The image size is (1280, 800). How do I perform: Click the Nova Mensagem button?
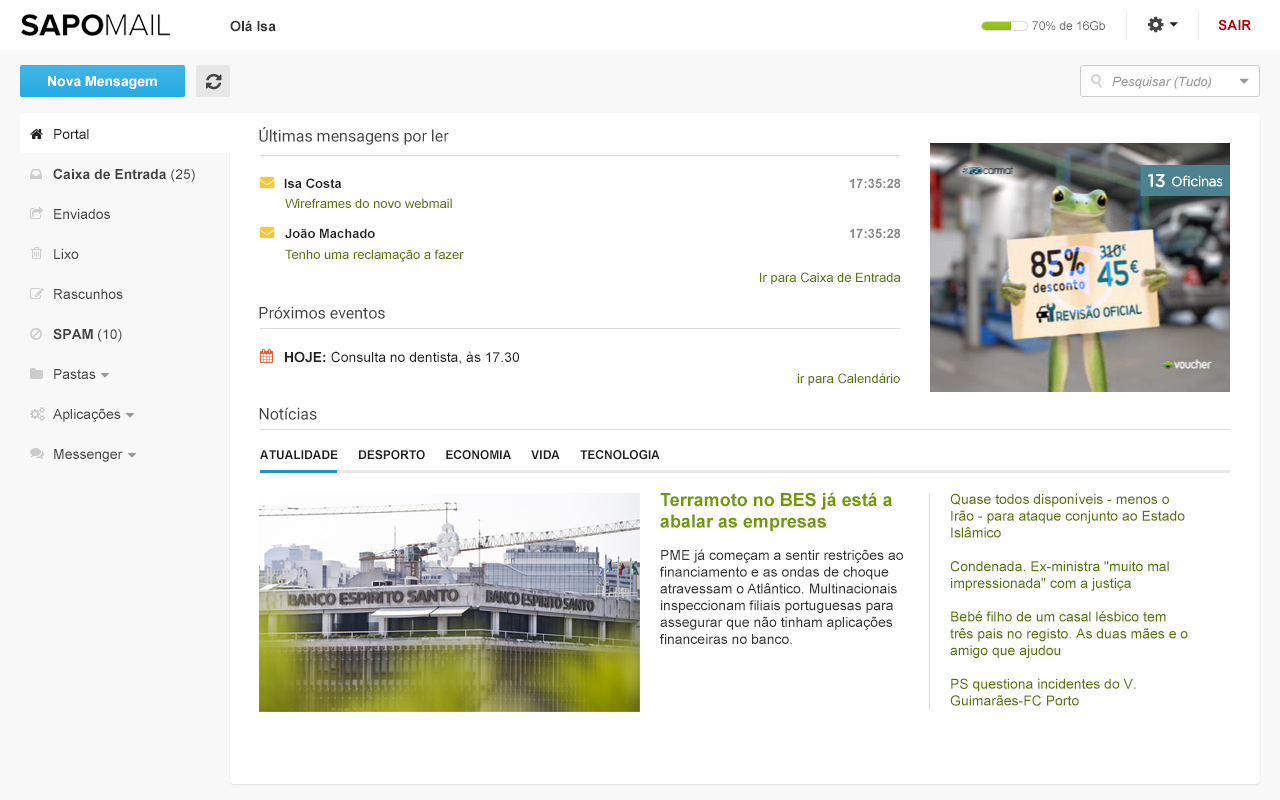tap(102, 81)
